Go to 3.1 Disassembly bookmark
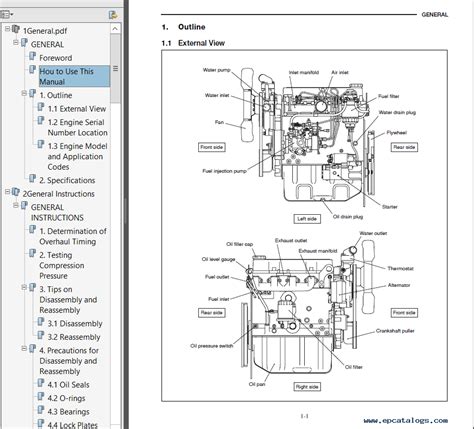 tap(75, 324)
